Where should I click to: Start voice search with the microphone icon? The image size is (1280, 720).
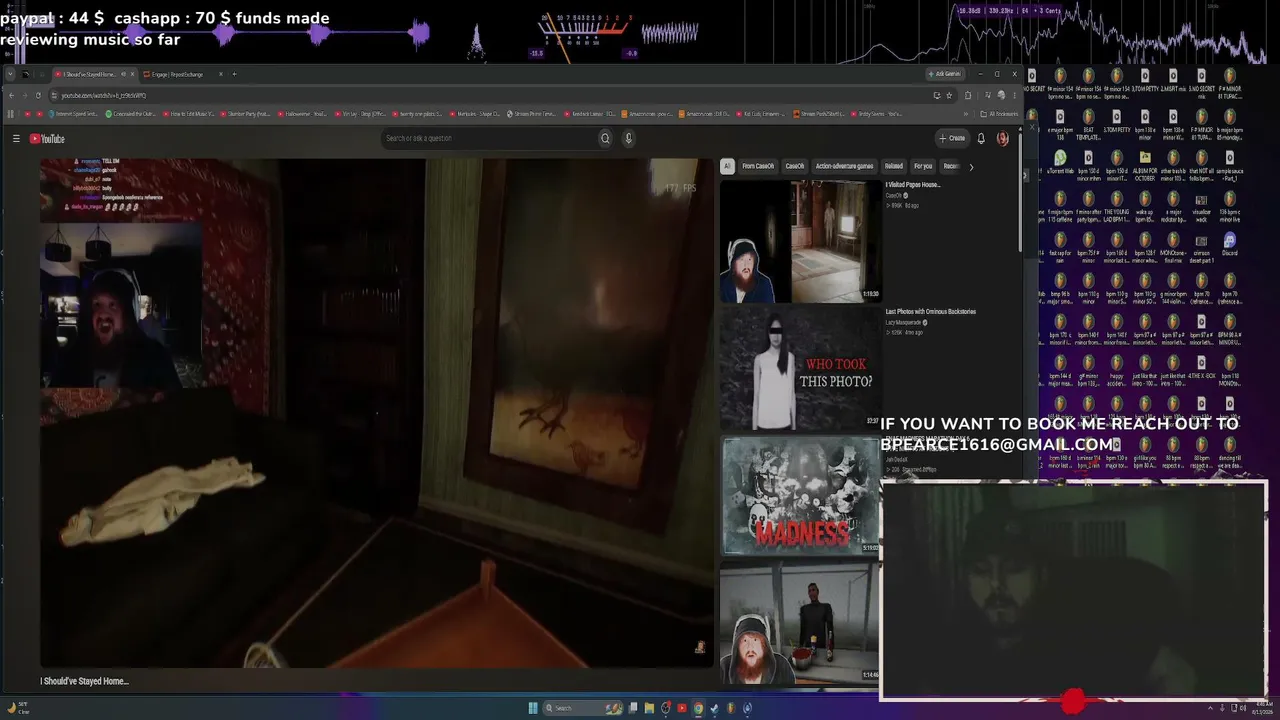point(628,138)
